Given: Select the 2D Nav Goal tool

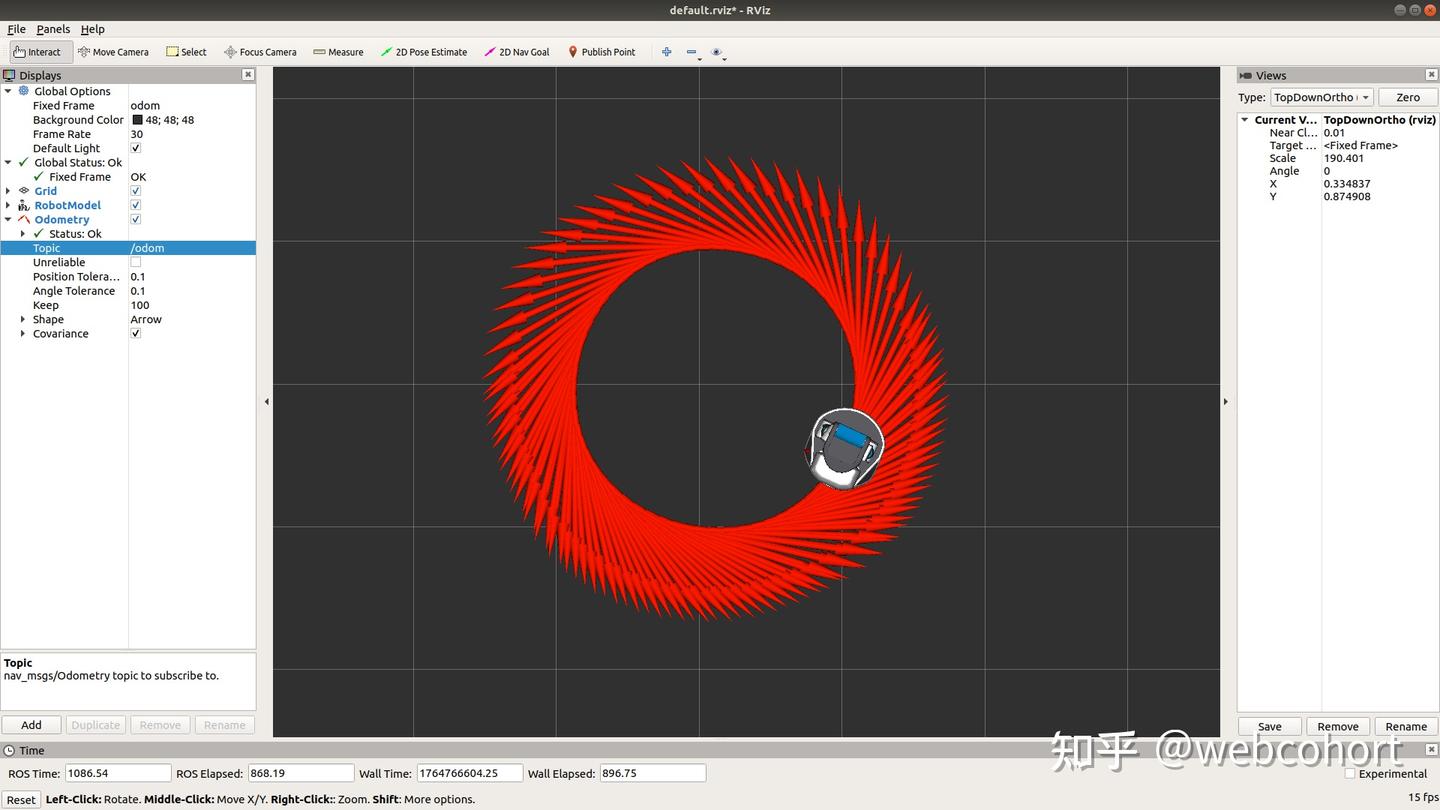Looking at the screenshot, I should click(x=517, y=52).
